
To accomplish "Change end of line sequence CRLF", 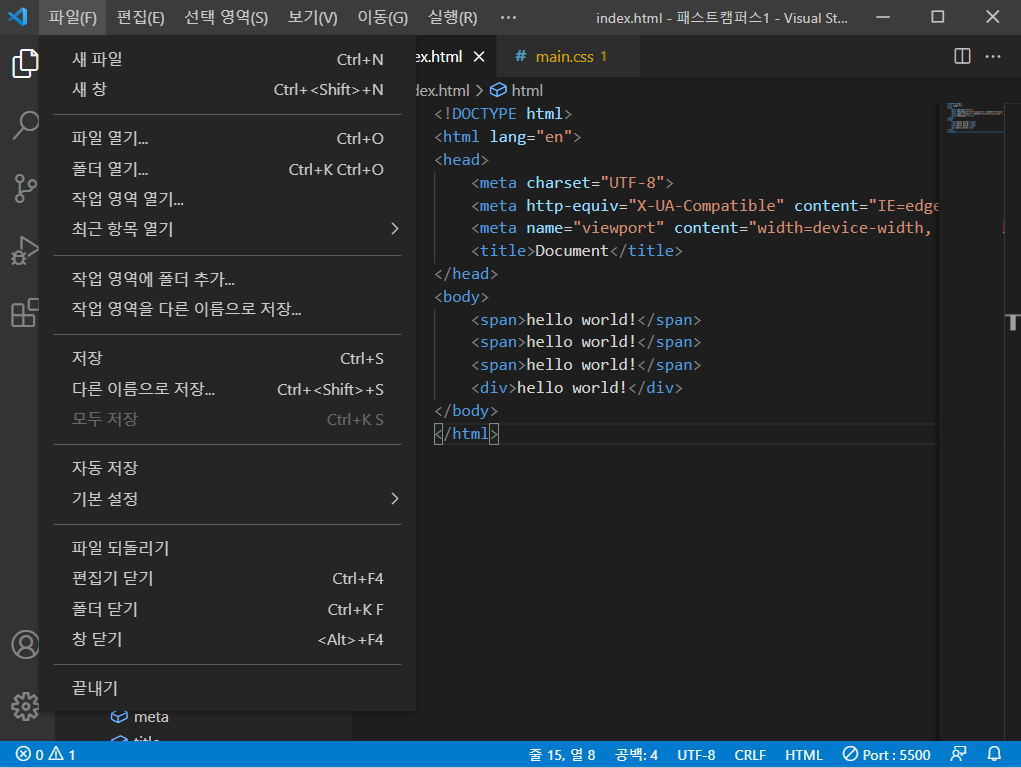I will 750,755.
